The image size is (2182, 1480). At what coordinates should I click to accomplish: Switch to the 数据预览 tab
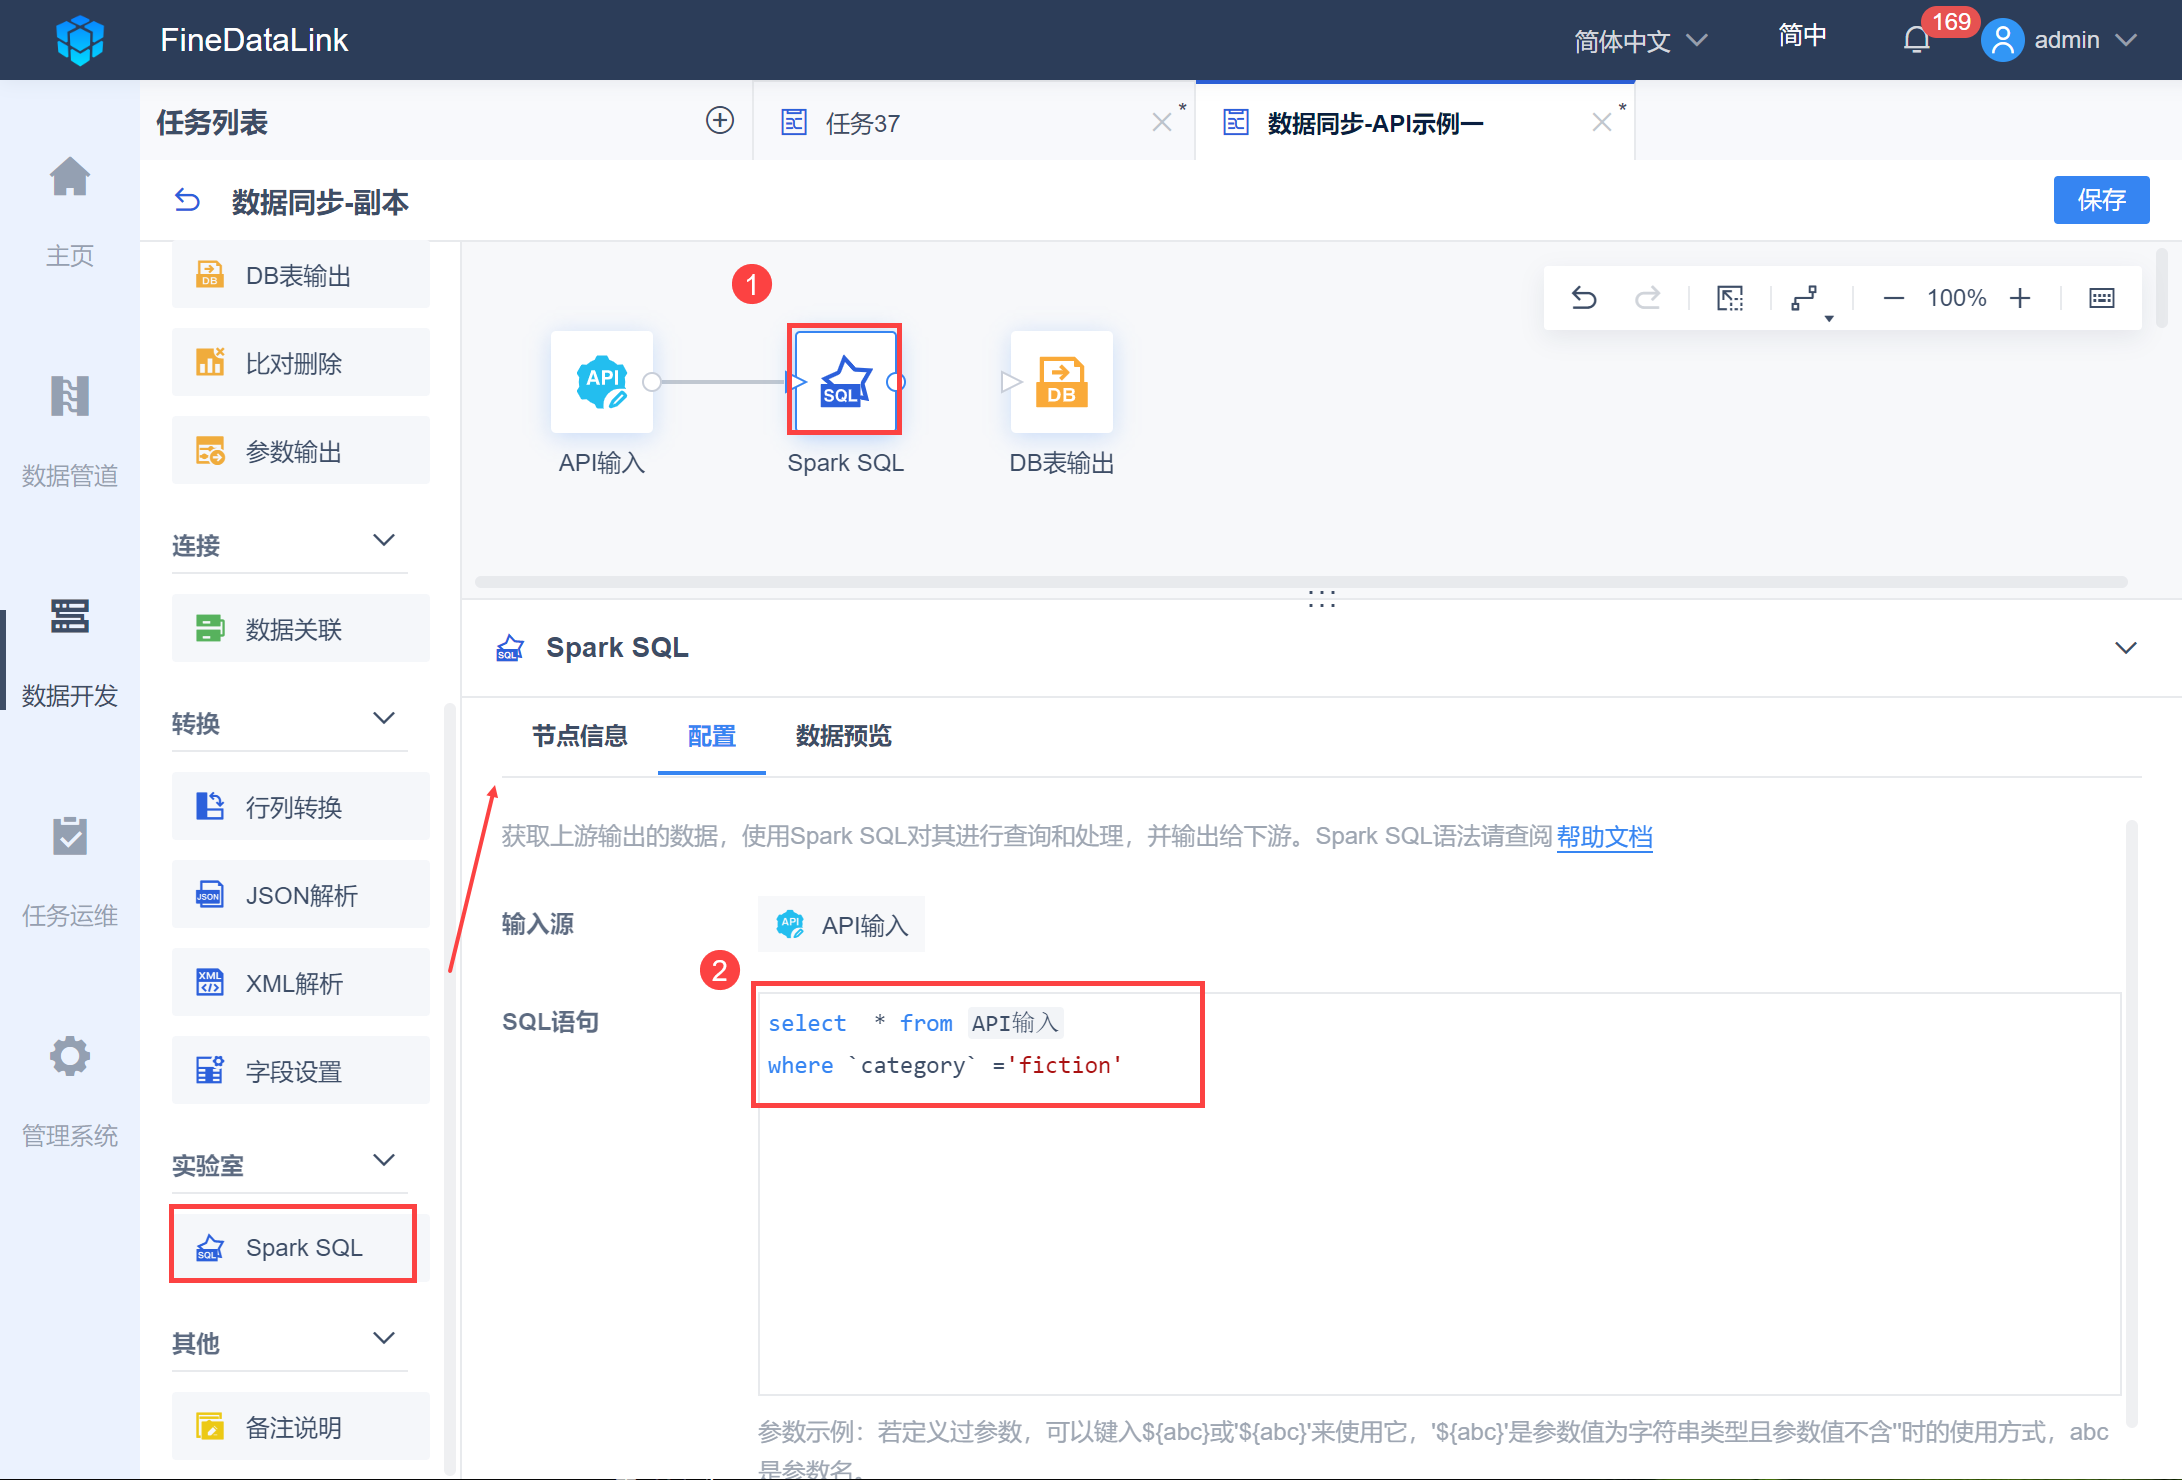(x=842, y=737)
